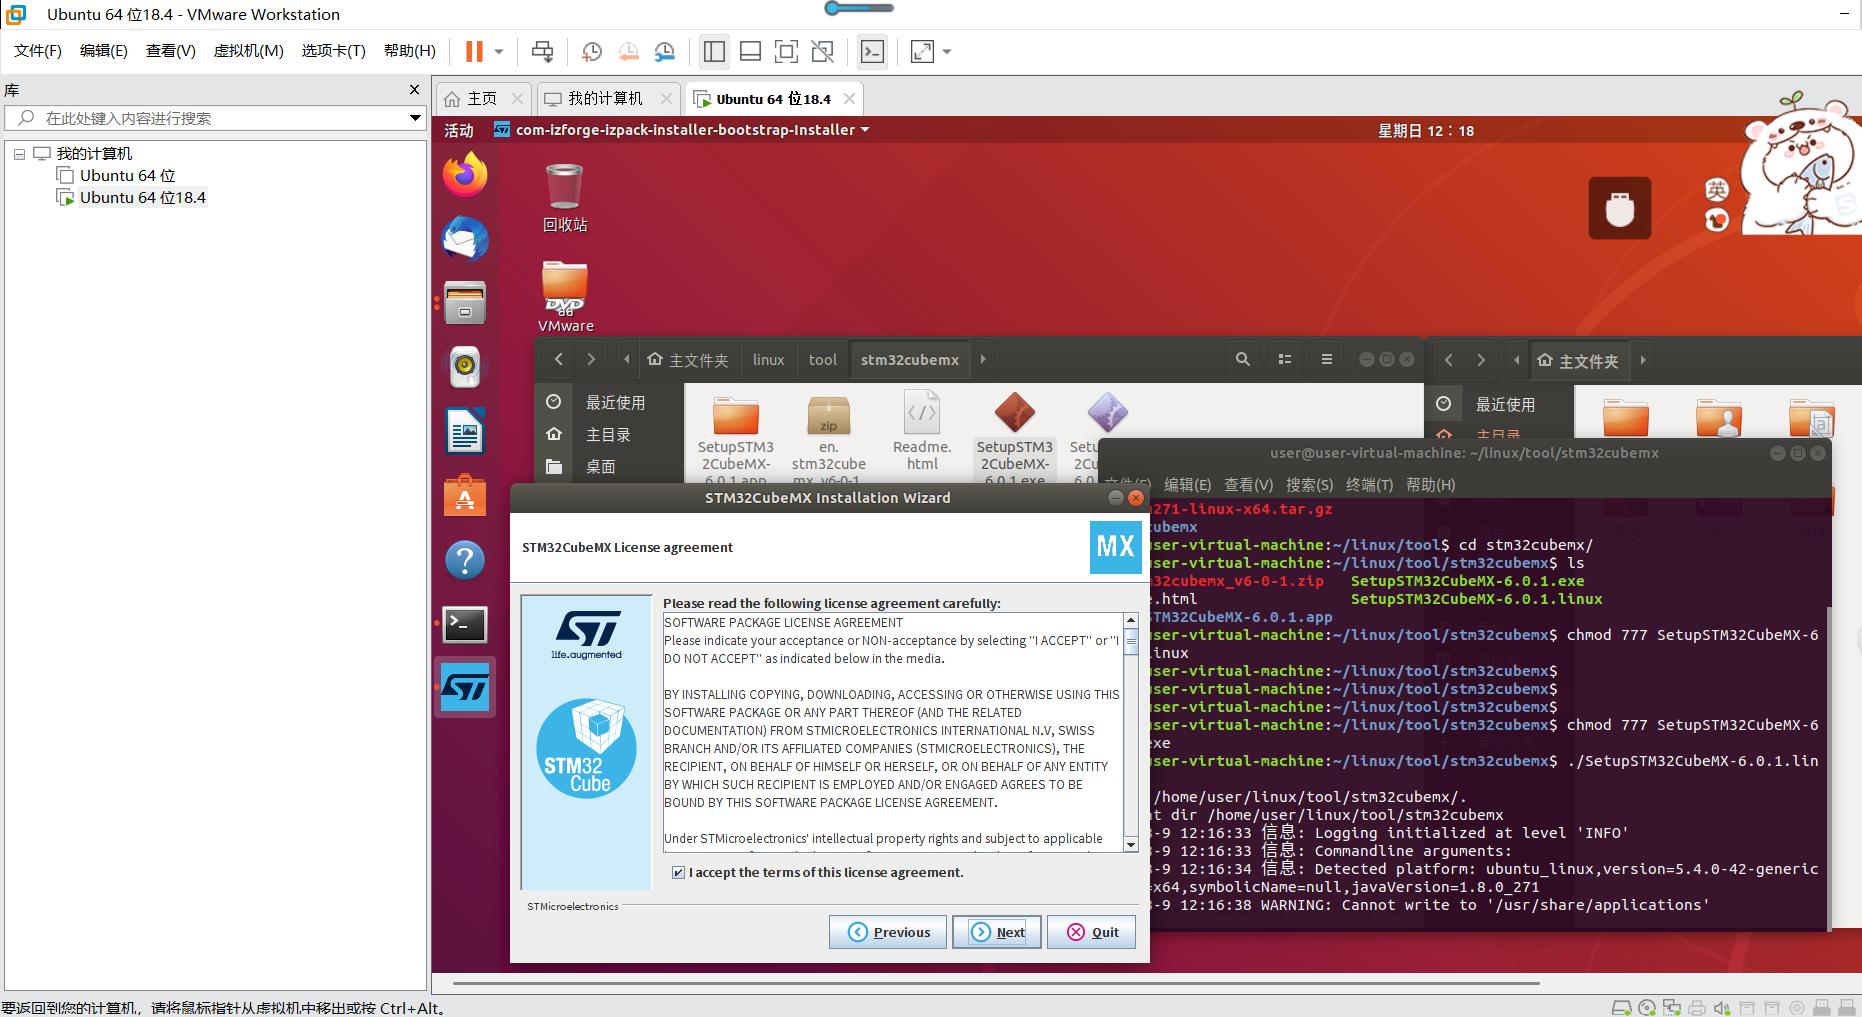Image resolution: width=1862 pixels, height=1017 pixels.
Task: Click Next in the installation wizard
Action: point(997,932)
